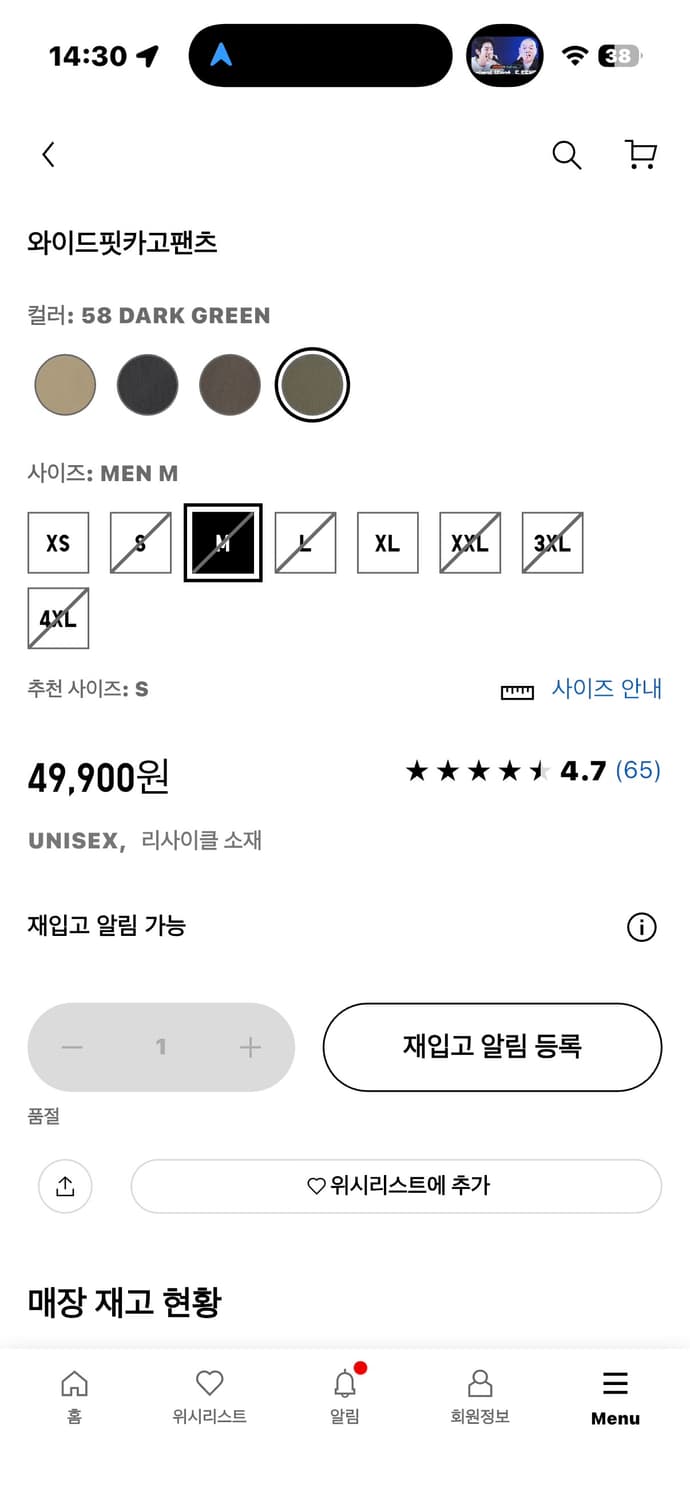
Task: Select size XL
Action: tap(387, 542)
